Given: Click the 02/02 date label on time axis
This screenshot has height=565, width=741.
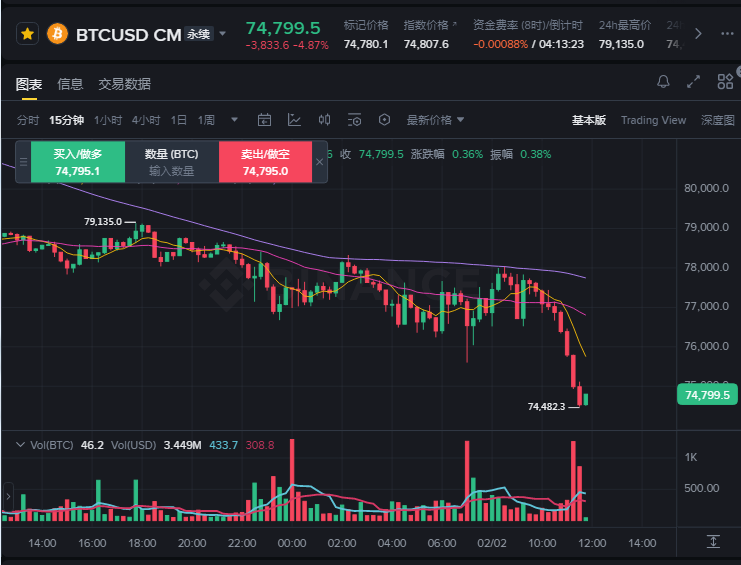Looking at the screenshot, I should point(491,543).
